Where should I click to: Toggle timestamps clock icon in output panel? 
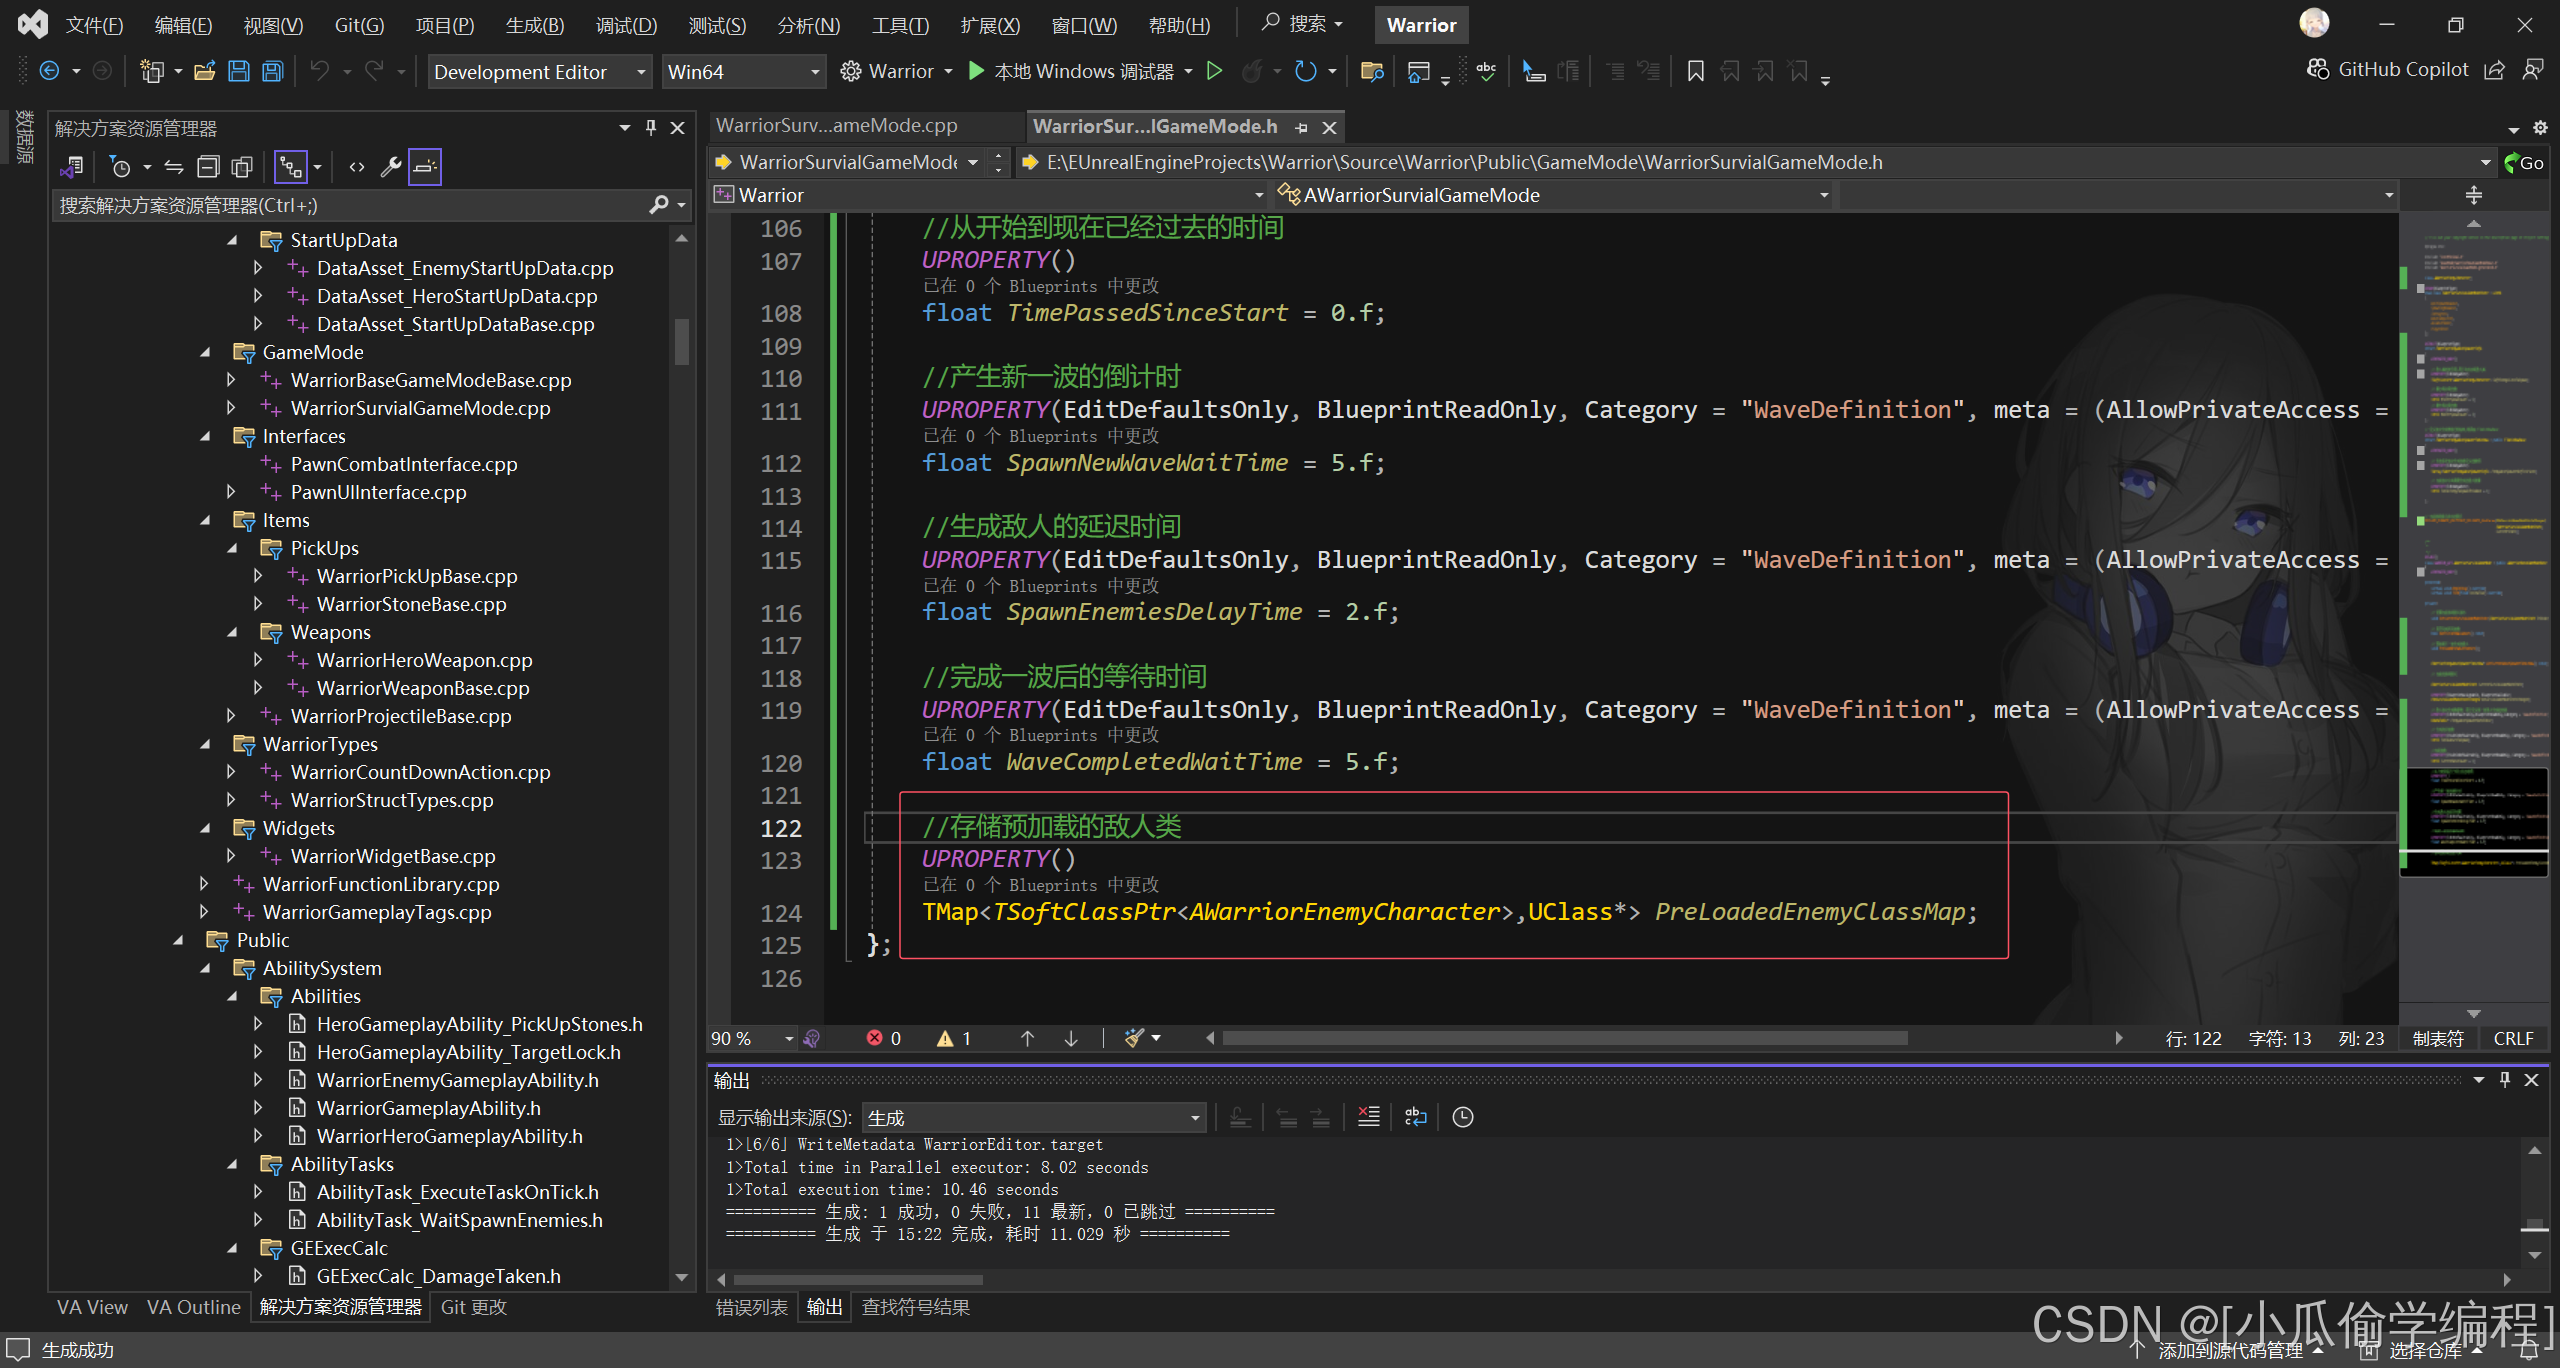tap(1462, 1117)
